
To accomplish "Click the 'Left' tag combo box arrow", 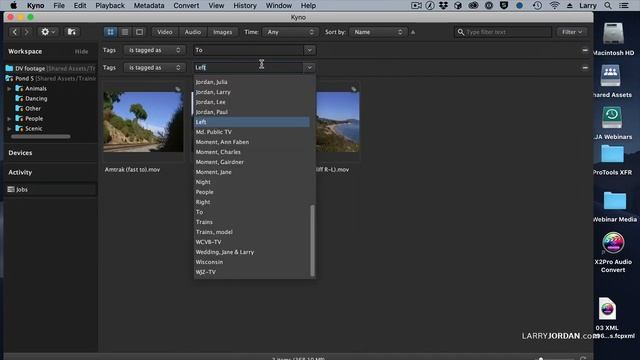I will 309,67.
